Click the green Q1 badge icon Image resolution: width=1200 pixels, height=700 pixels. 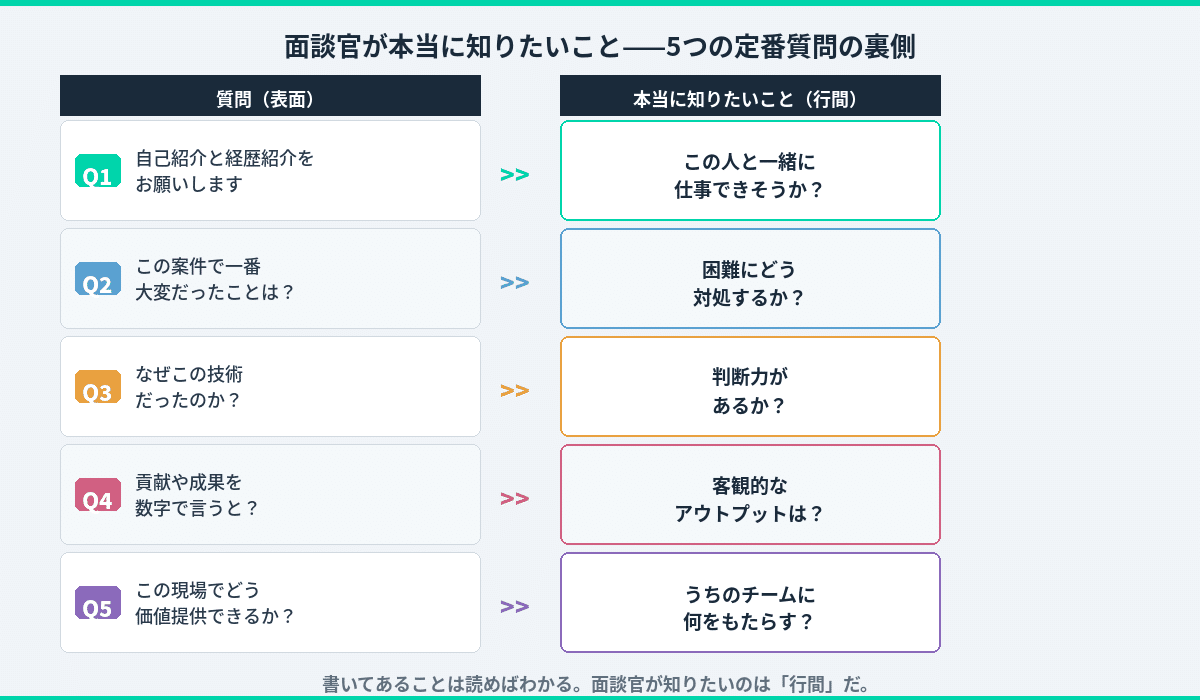point(97,171)
